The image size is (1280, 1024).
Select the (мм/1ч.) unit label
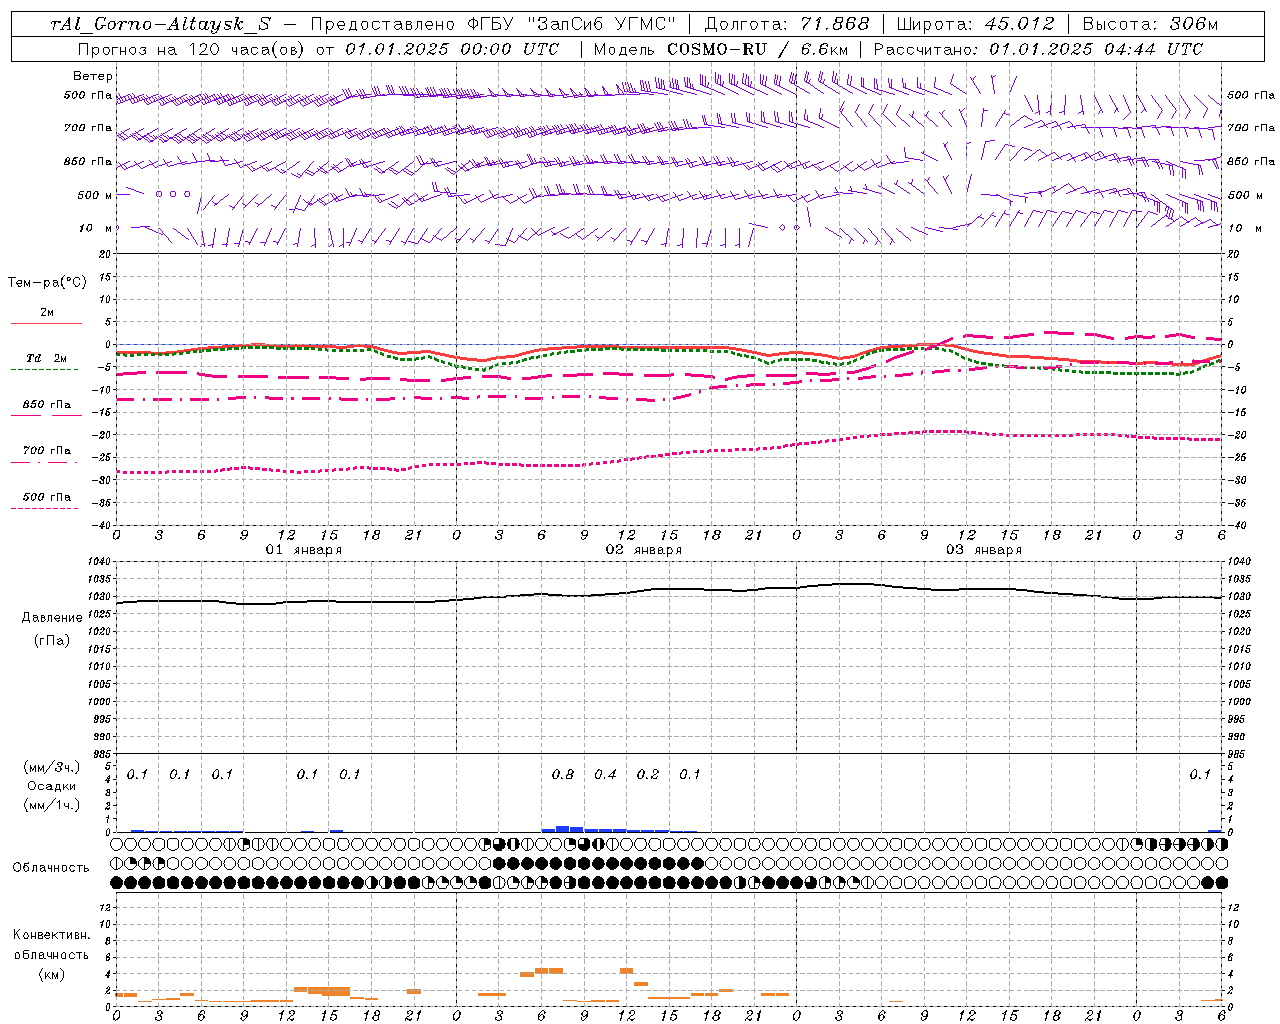pos(51,805)
